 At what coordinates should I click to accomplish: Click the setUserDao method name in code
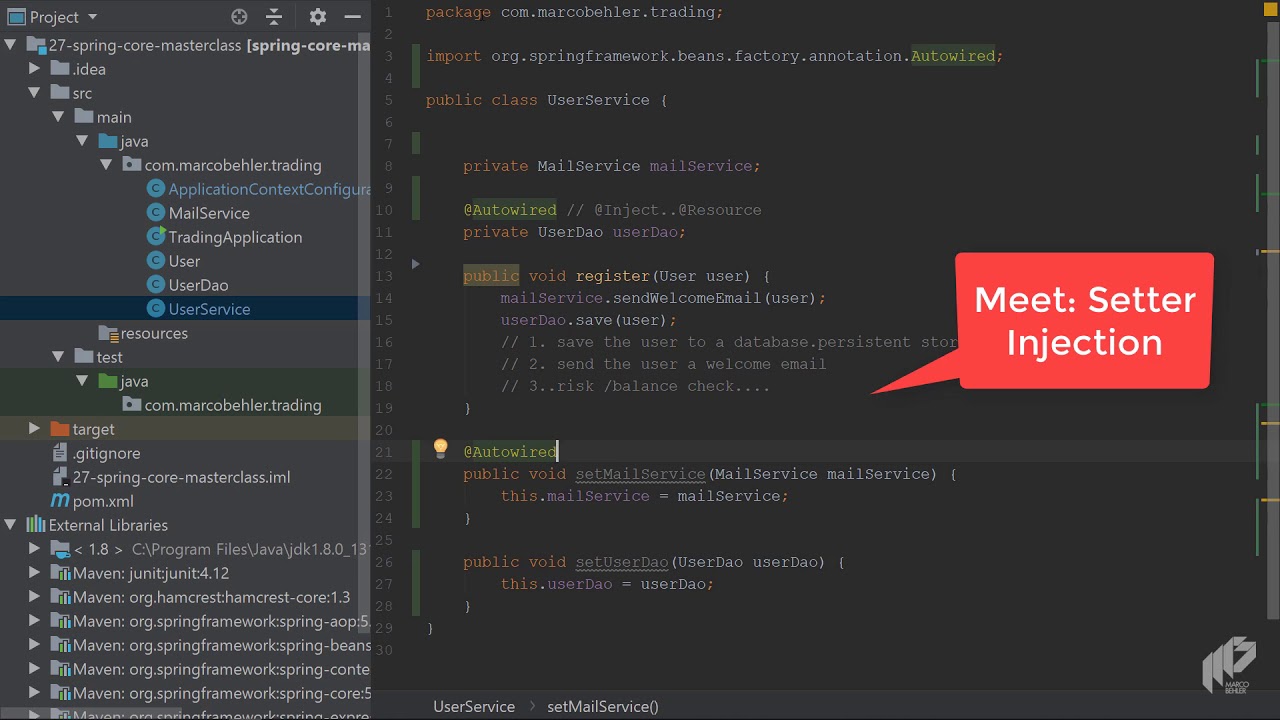[622, 562]
